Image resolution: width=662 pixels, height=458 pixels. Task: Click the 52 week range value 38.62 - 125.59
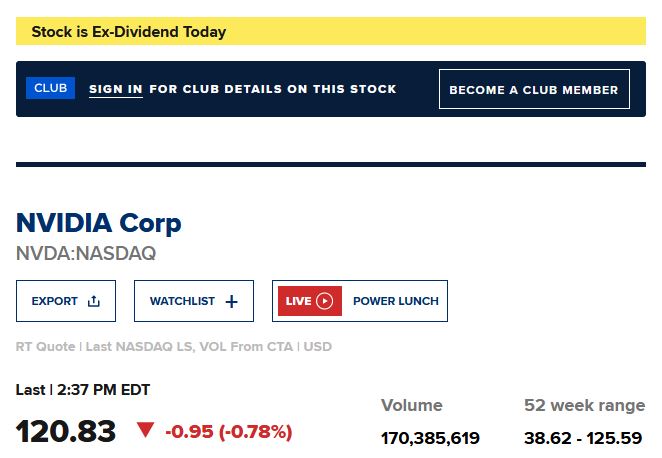(x=584, y=438)
